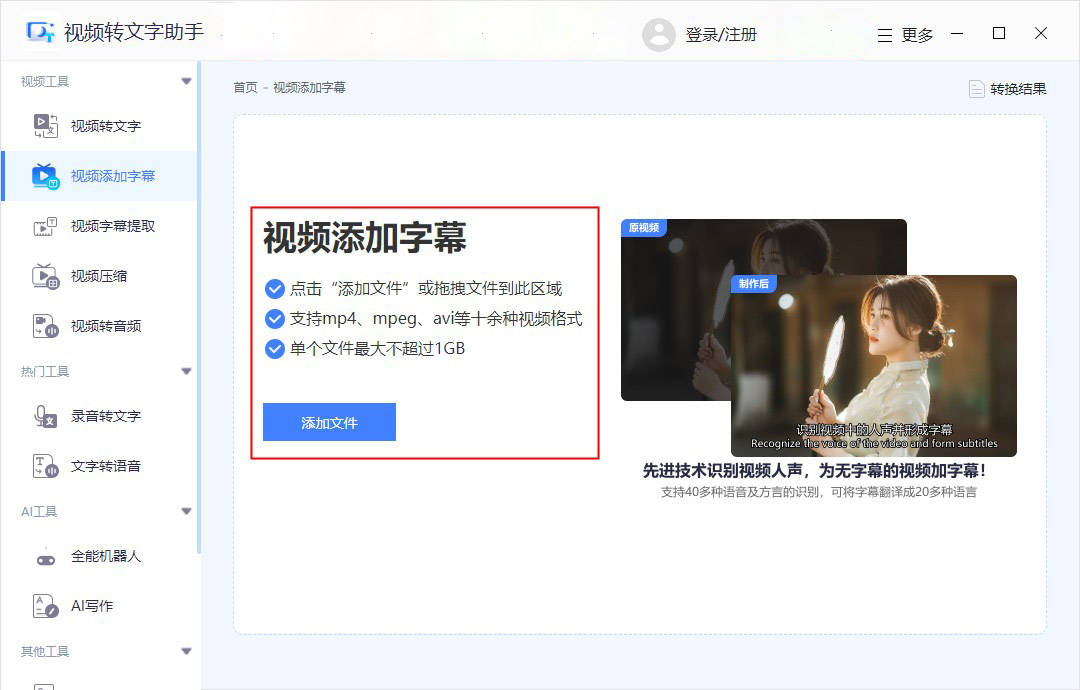
Task: Click the 添加文件 button
Action: (x=329, y=423)
